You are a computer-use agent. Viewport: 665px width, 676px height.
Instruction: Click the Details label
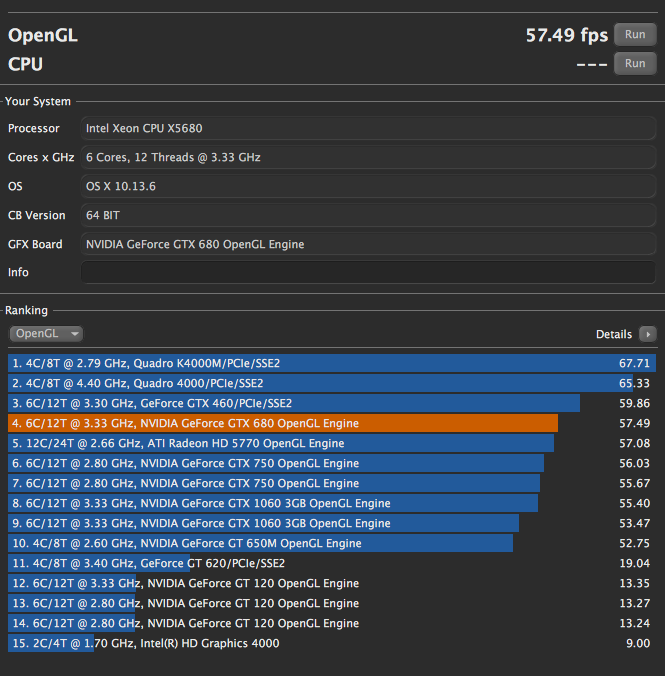tap(614, 334)
